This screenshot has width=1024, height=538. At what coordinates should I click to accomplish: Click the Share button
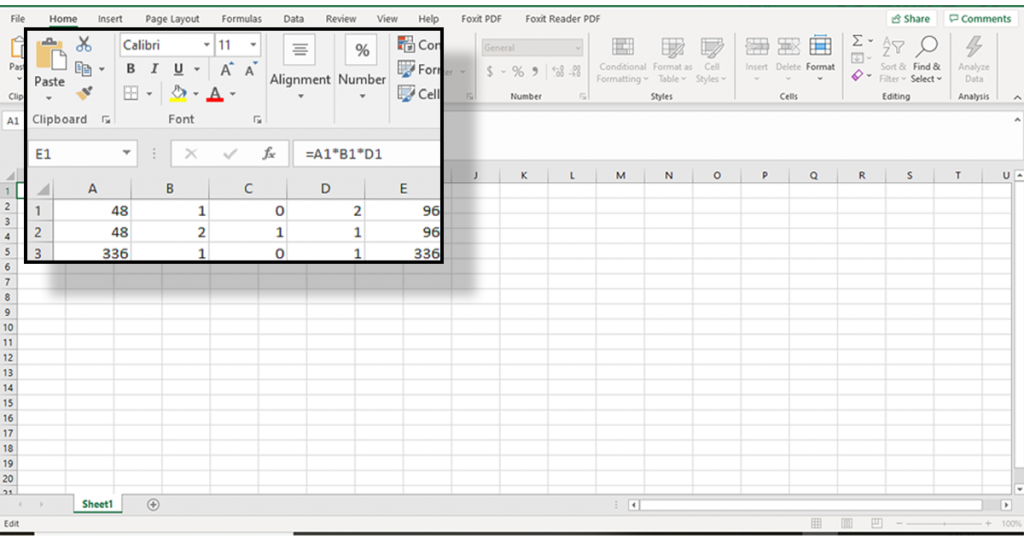click(910, 19)
